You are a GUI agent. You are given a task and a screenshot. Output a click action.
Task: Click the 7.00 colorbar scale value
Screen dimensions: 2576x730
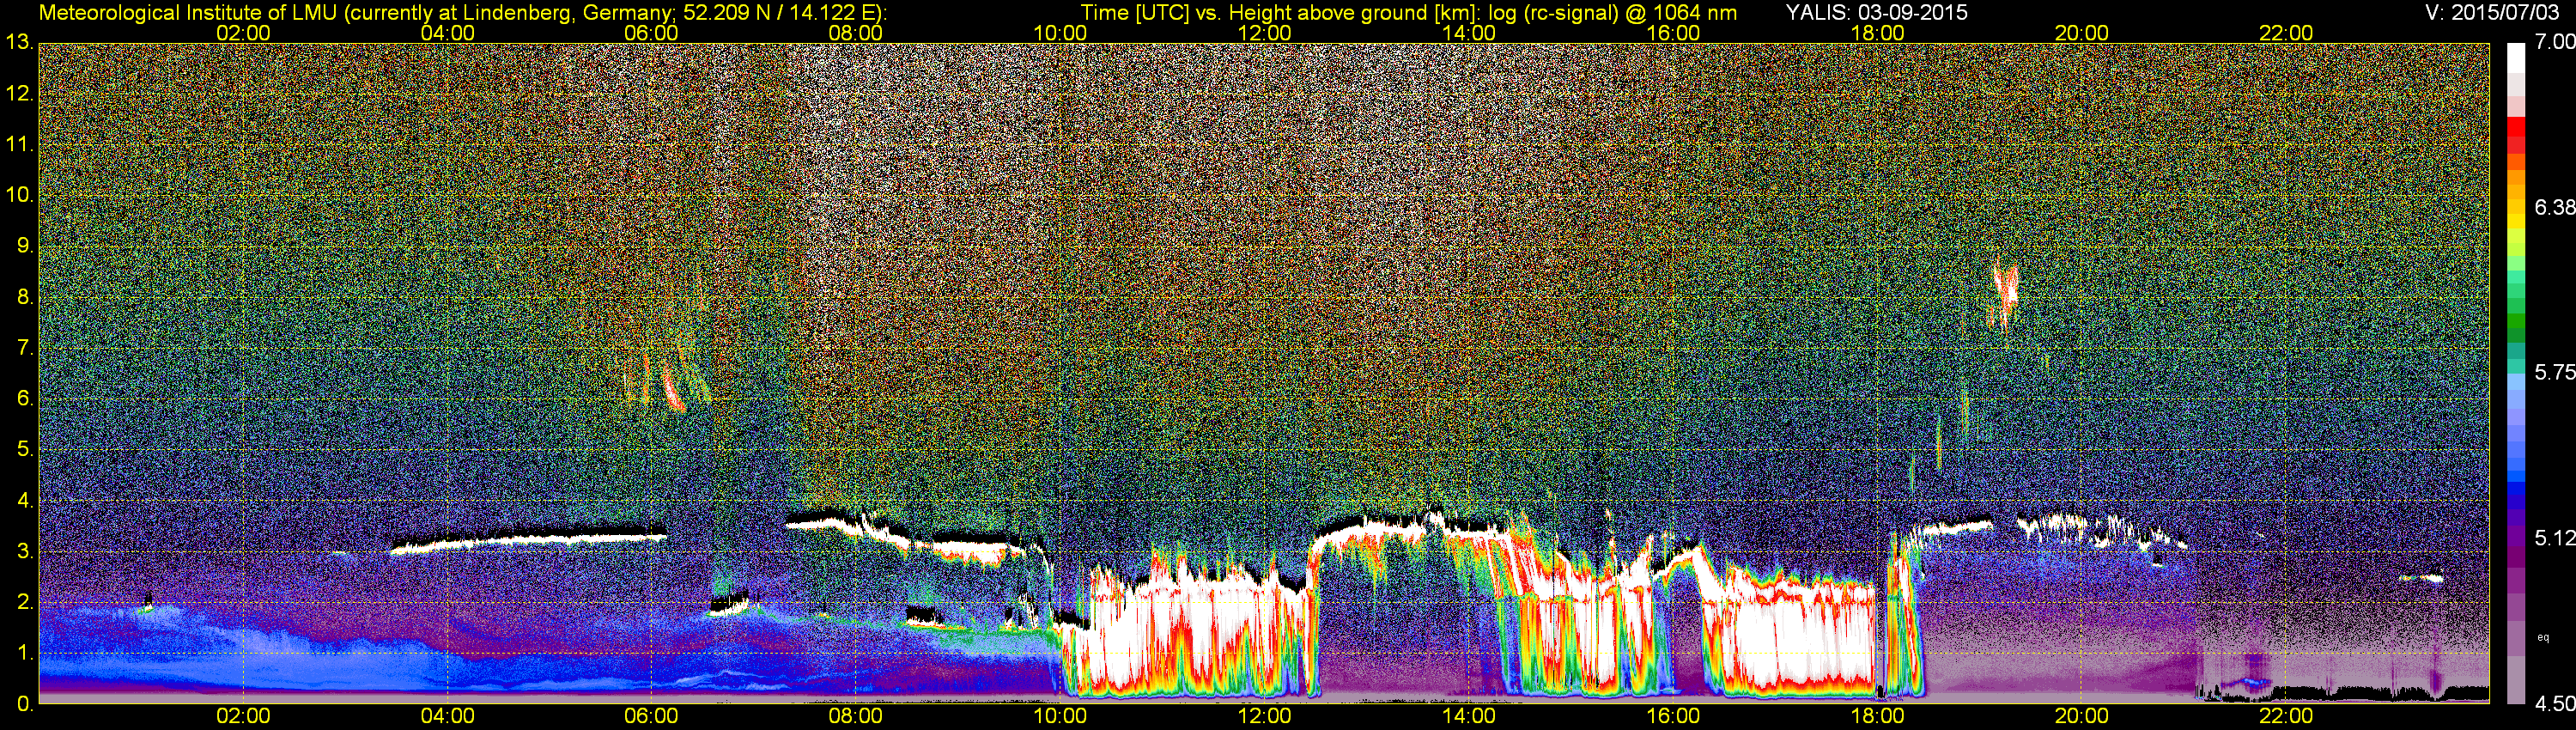[x=2555, y=42]
